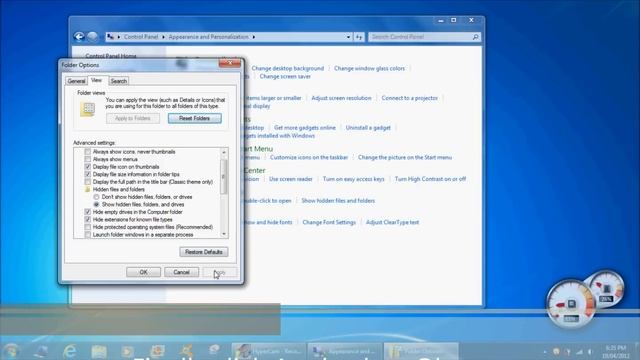Select the View tab
The image size is (640, 360).
click(x=97, y=80)
